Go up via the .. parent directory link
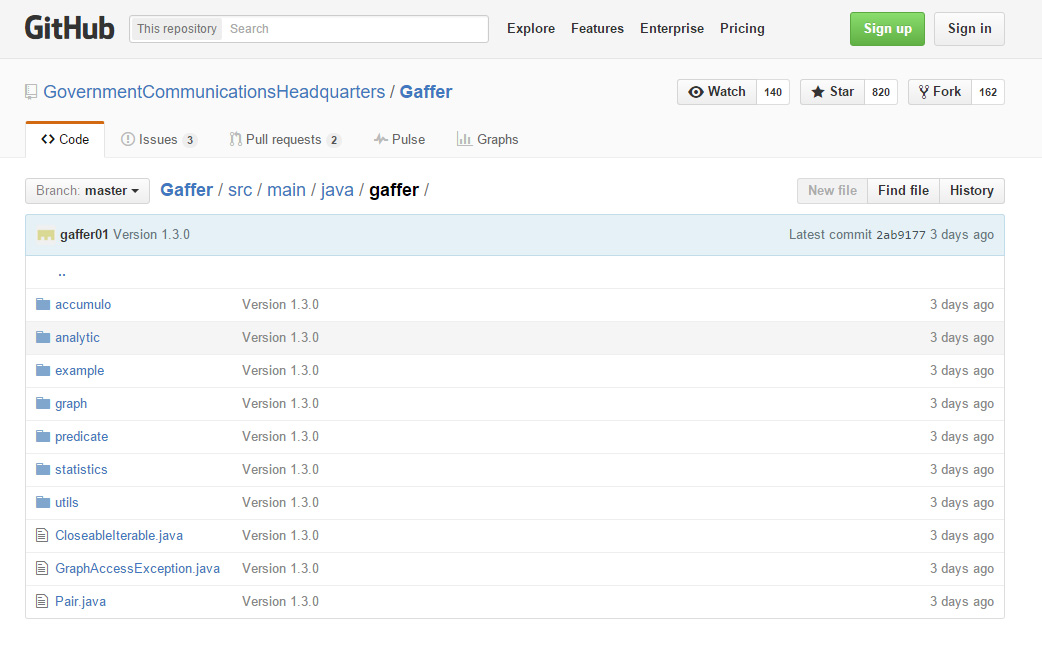 coord(62,272)
